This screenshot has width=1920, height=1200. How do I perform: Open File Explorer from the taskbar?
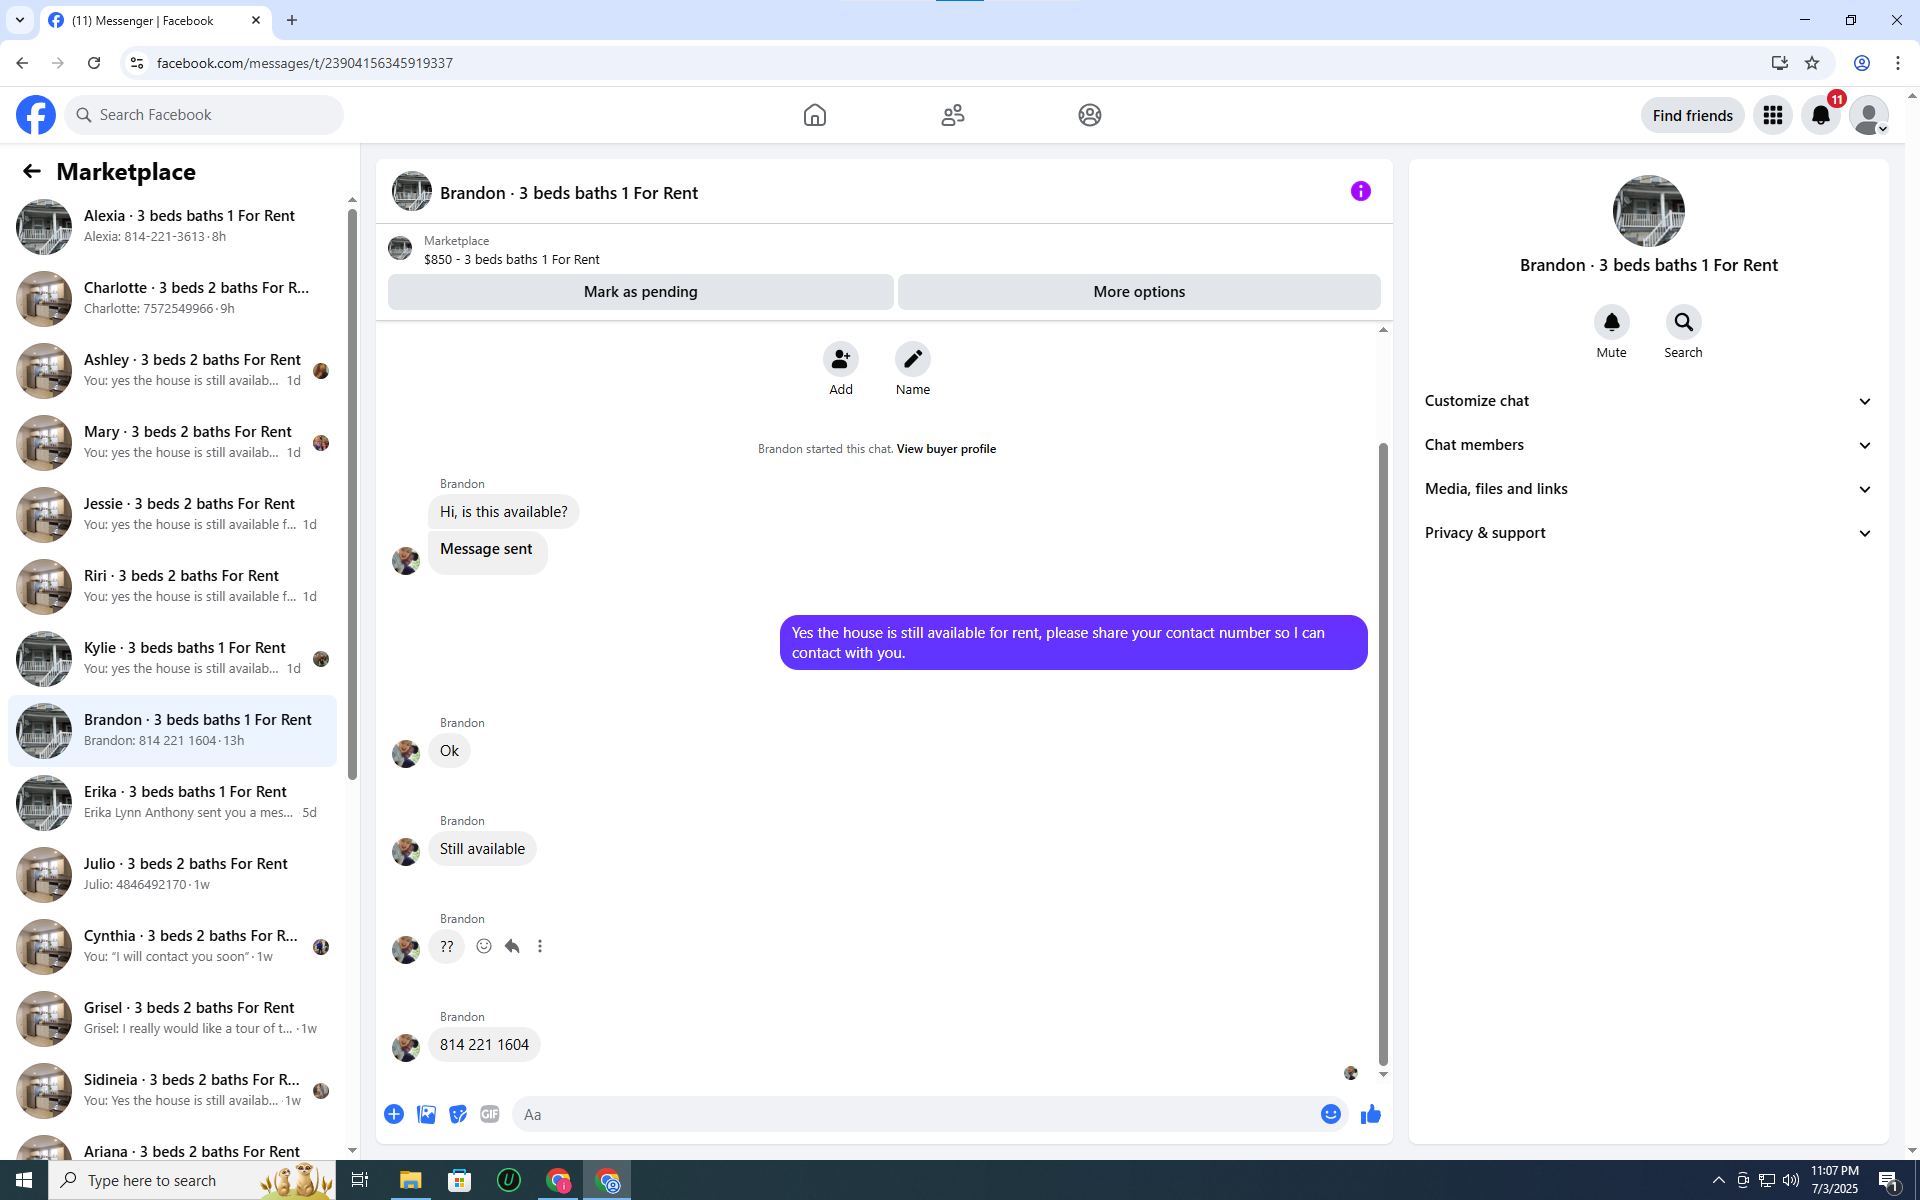click(x=410, y=1180)
